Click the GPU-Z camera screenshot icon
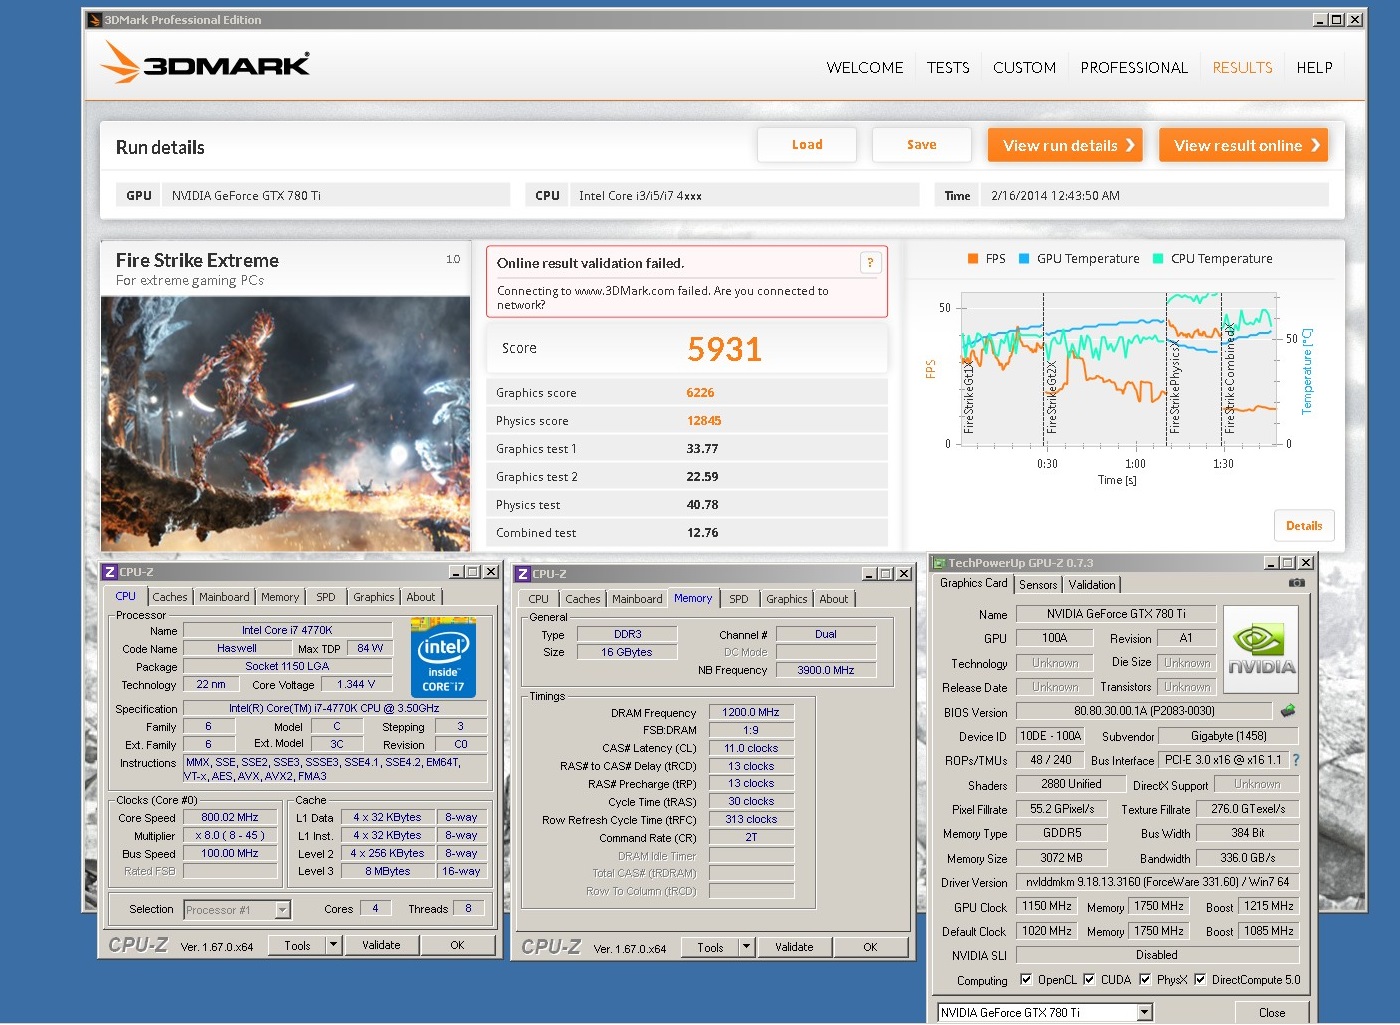Screen dimensions: 1400x1025 click(x=1296, y=583)
